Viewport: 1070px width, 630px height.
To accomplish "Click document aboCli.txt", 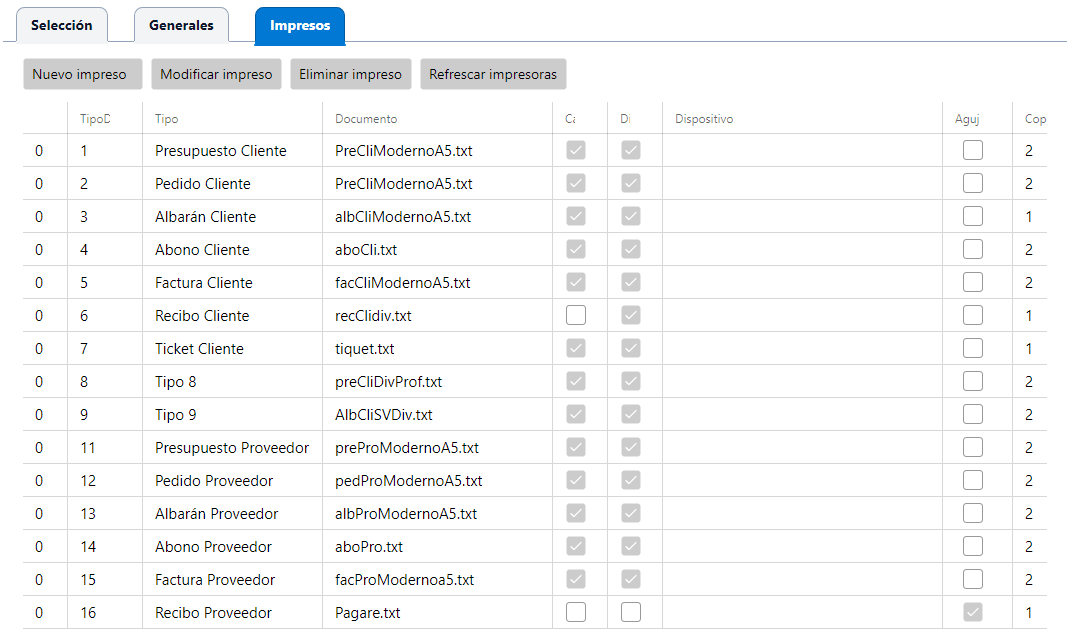I will tap(366, 250).
